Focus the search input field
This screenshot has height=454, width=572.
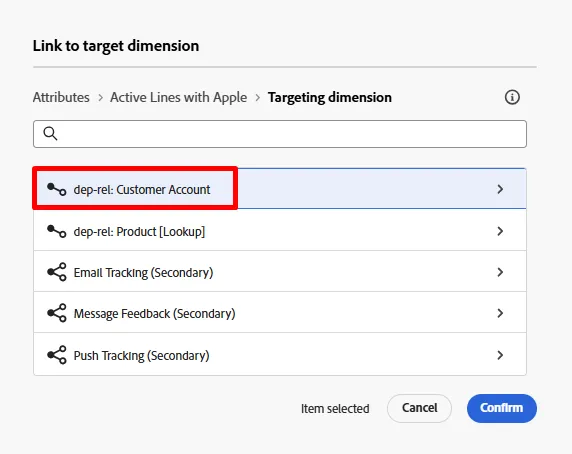click(280, 134)
